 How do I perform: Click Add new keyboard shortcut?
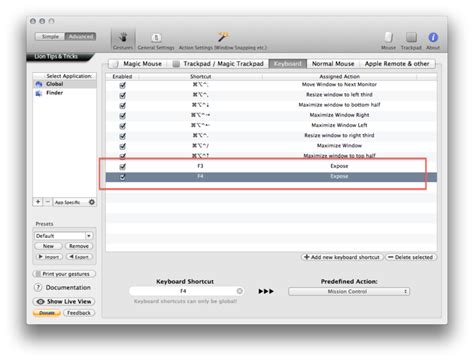342,257
